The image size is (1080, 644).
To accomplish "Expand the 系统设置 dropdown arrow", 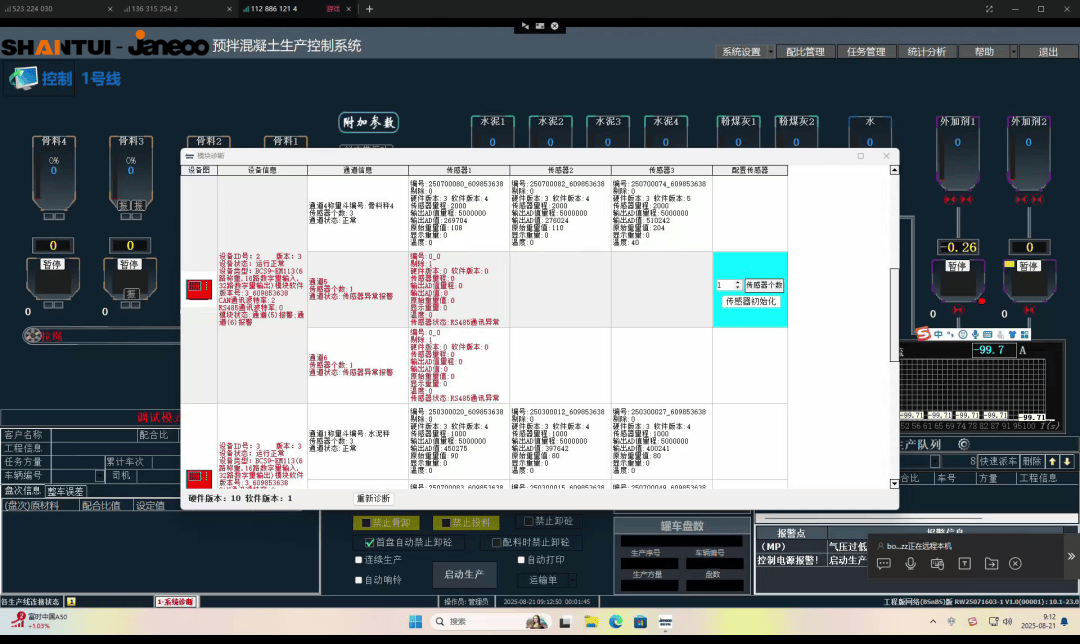I will click(x=770, y=52).
